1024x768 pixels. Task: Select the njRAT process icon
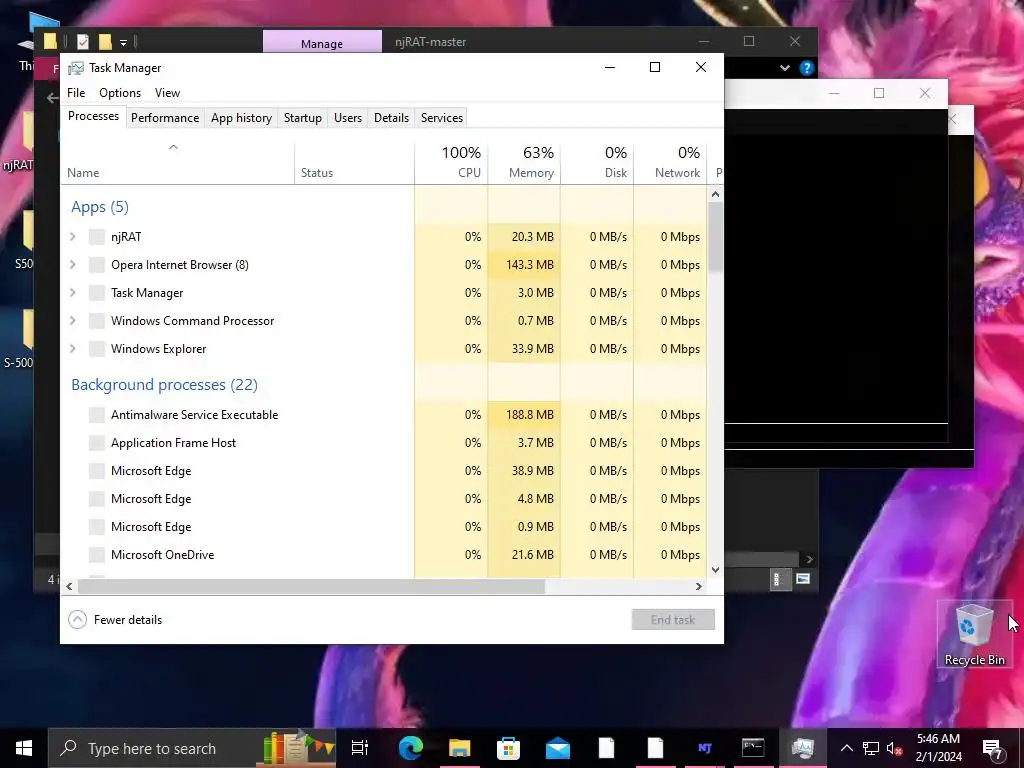[x=97, y=236]
